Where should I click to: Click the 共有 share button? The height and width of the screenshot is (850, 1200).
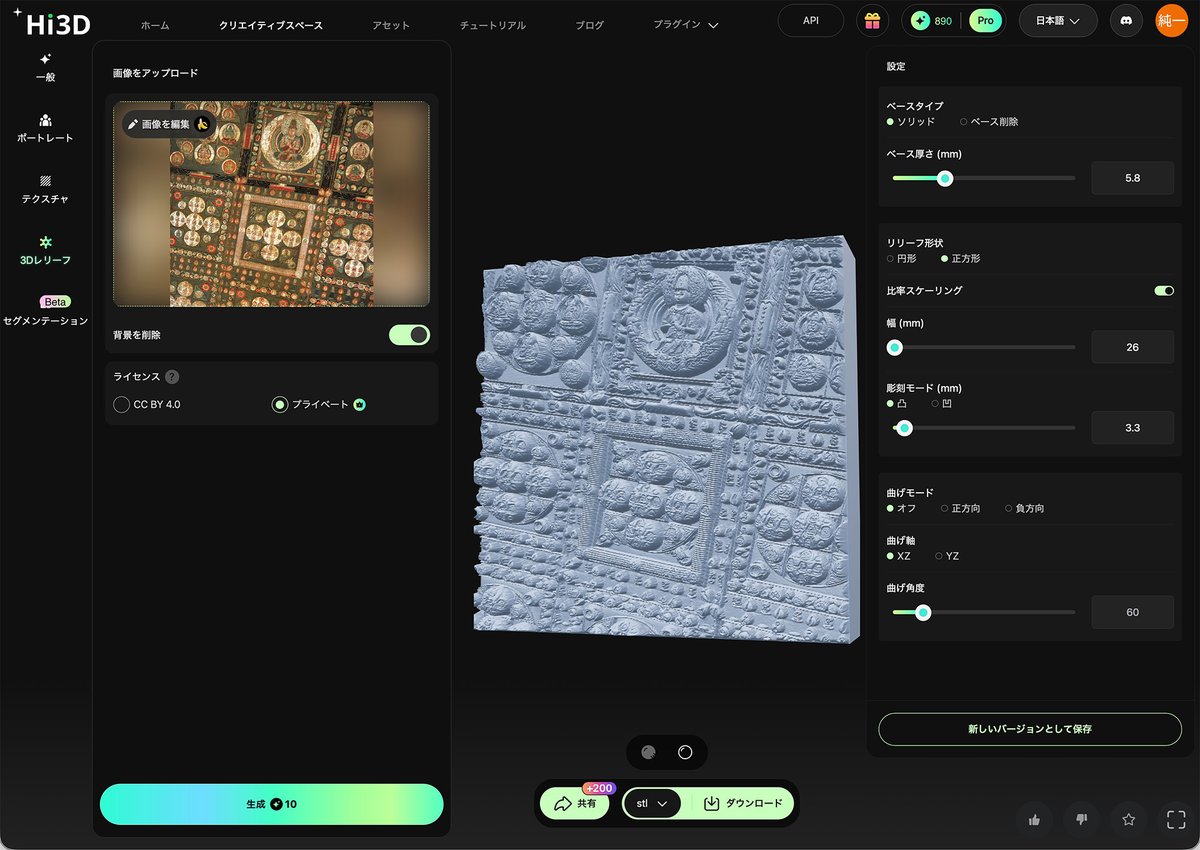(574, 803)
